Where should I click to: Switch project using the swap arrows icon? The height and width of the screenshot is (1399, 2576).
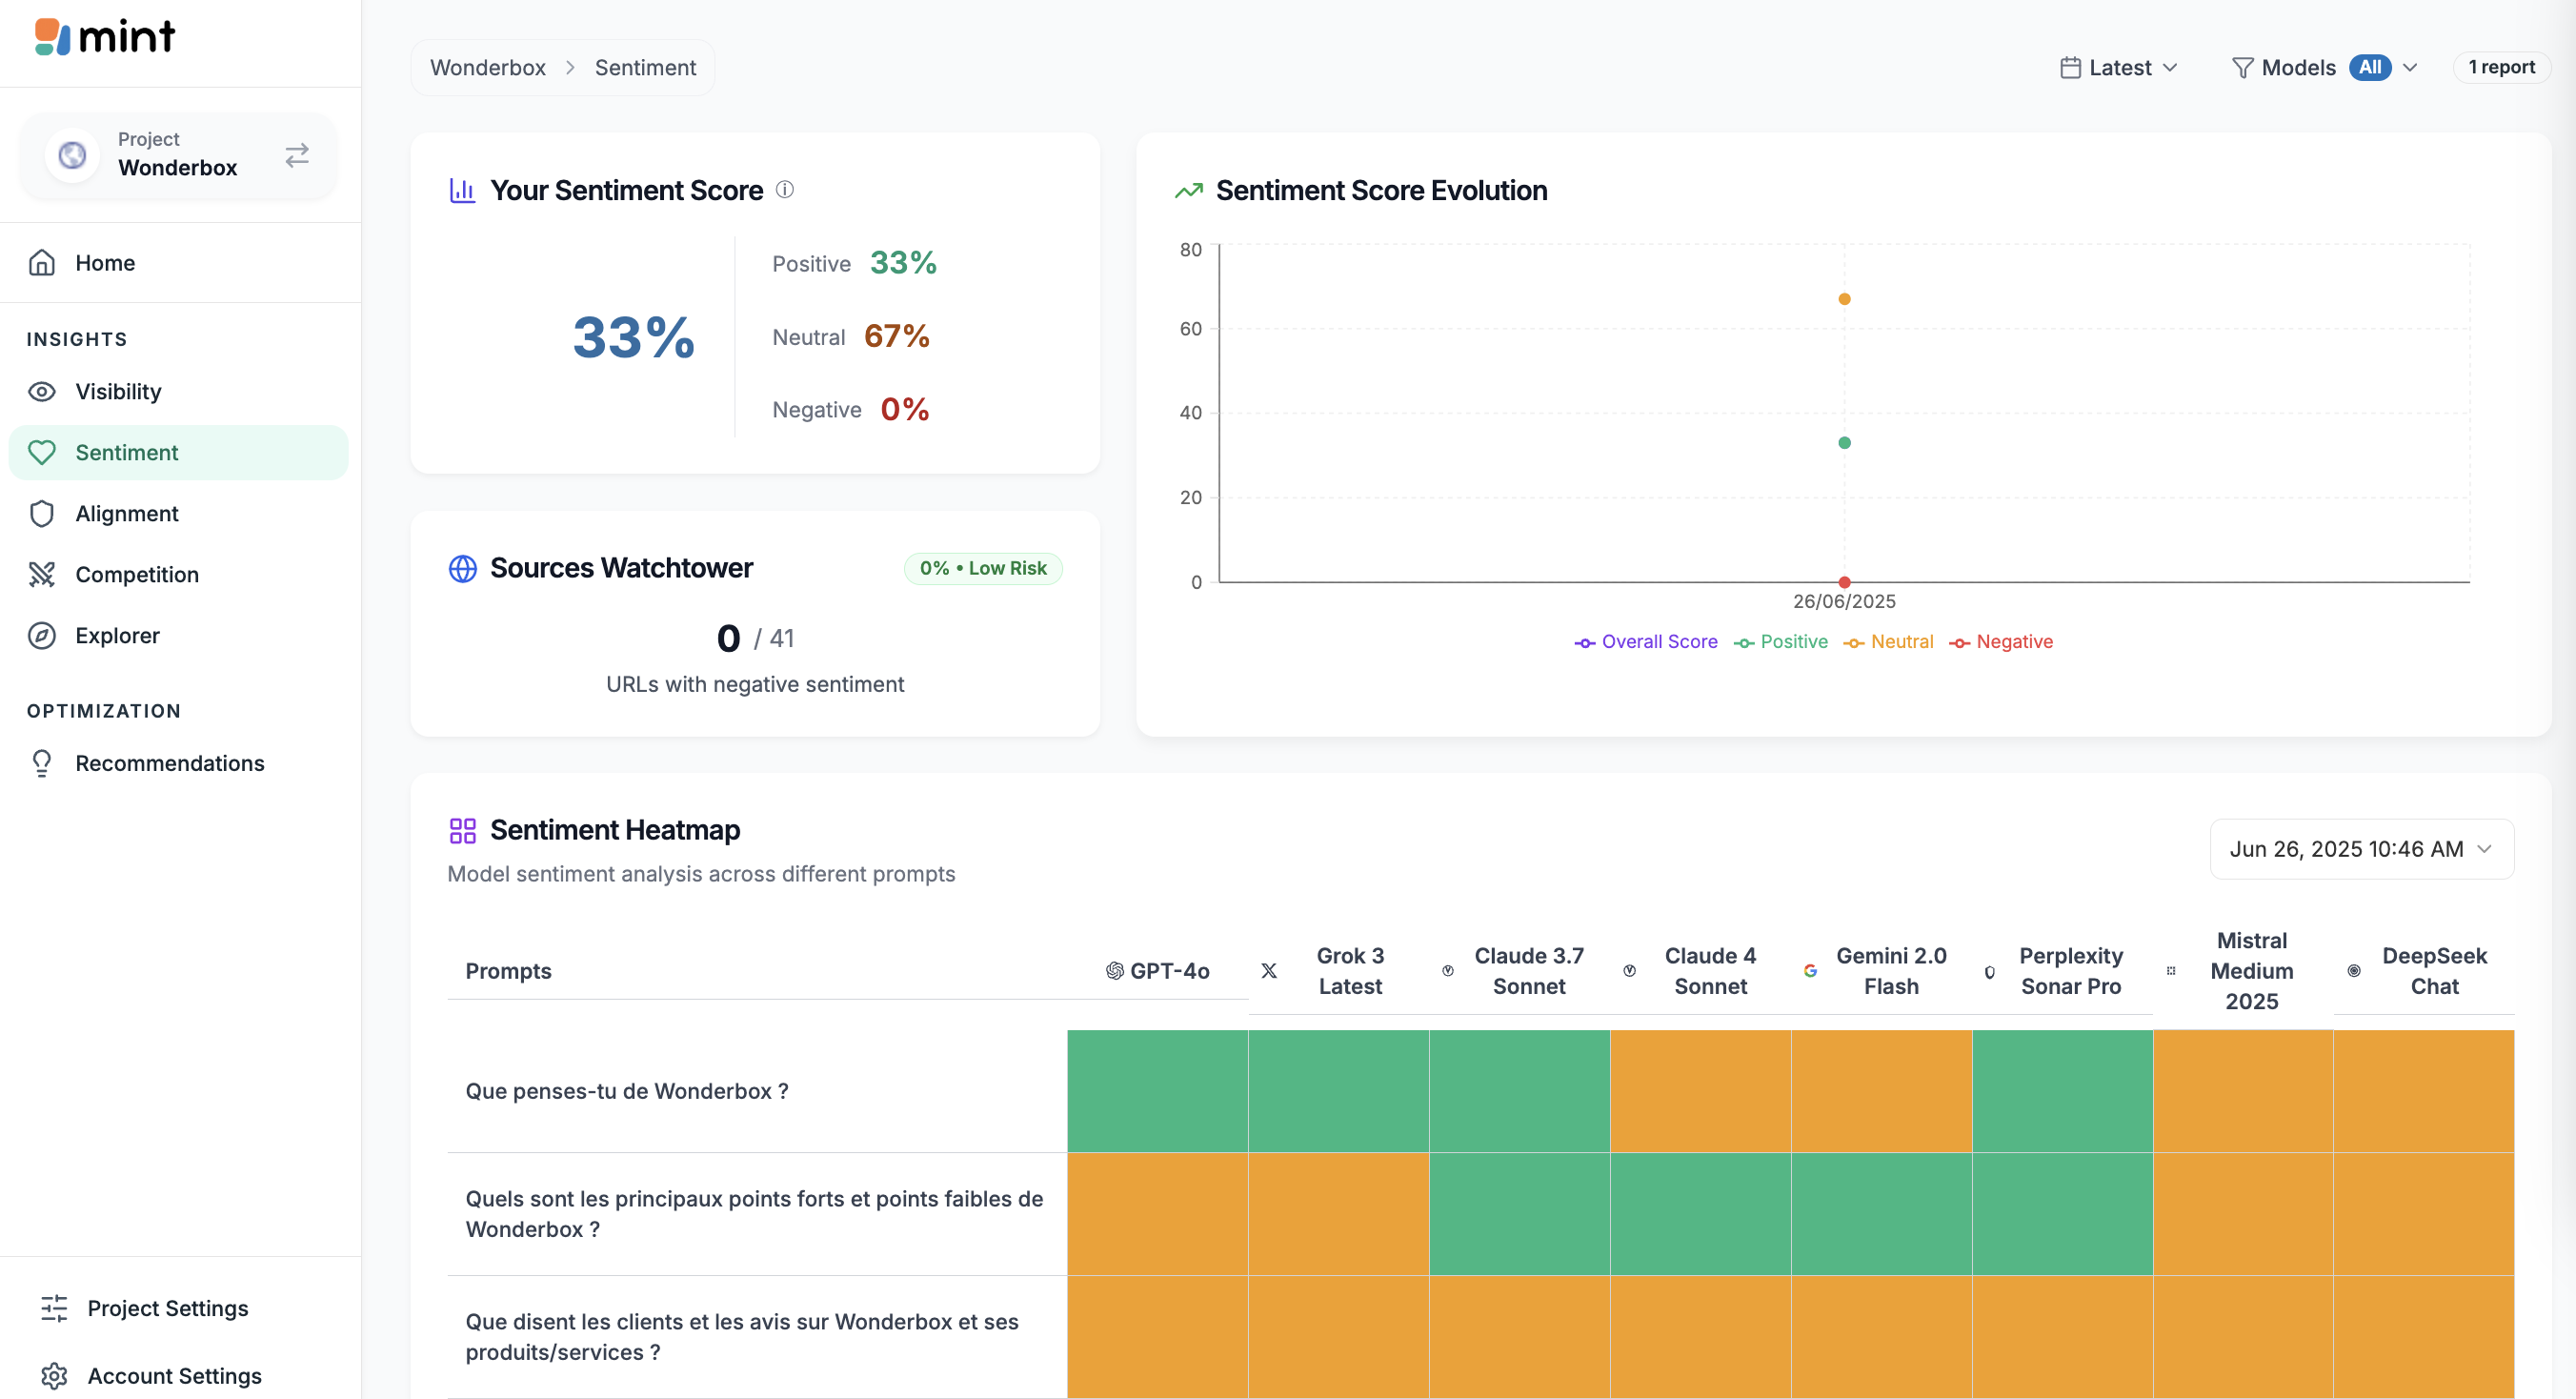[297, 155]
